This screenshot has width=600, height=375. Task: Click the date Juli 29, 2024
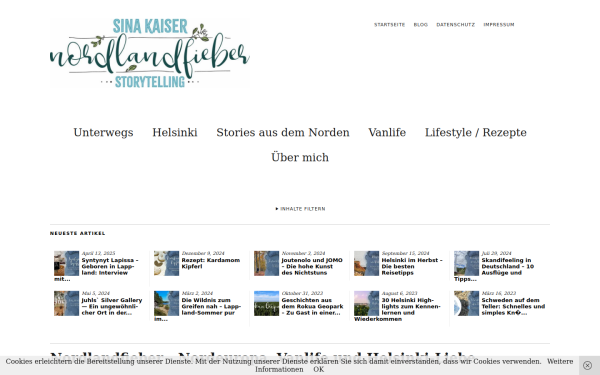coord(496,253)
